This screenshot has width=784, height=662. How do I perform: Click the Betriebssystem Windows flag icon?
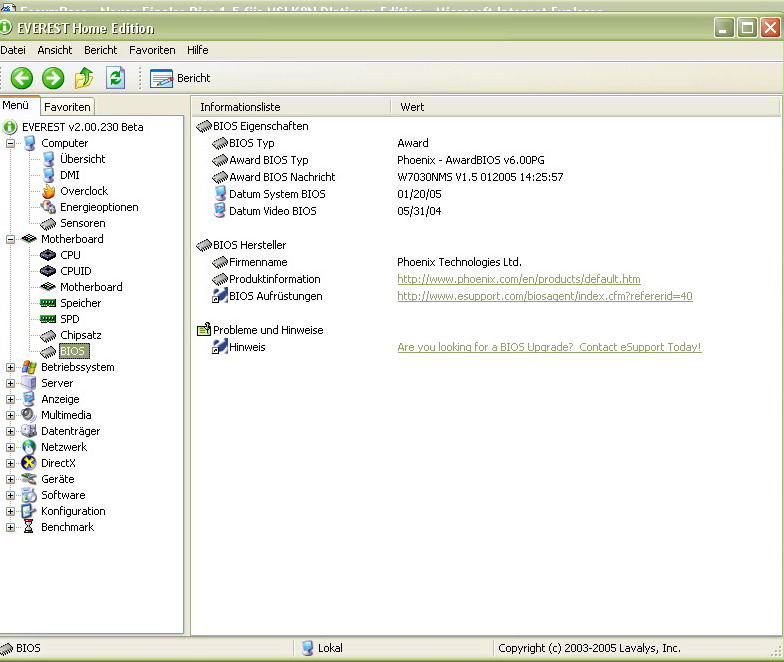30,367
